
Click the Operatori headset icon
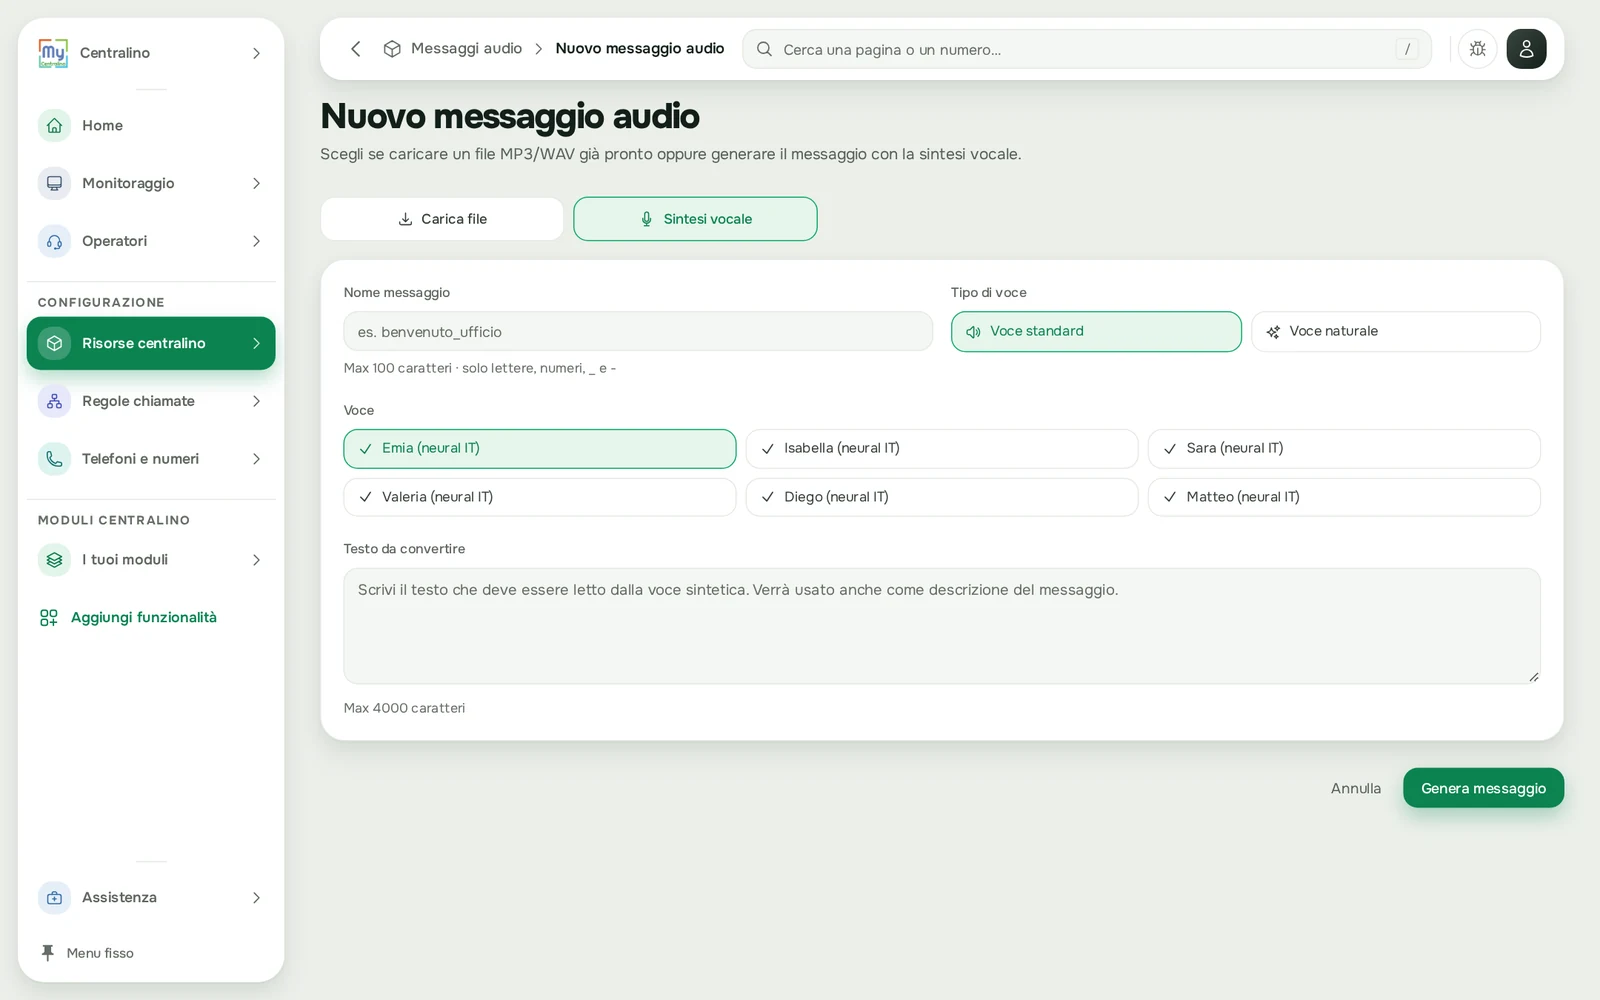click(x=54, y=241)
